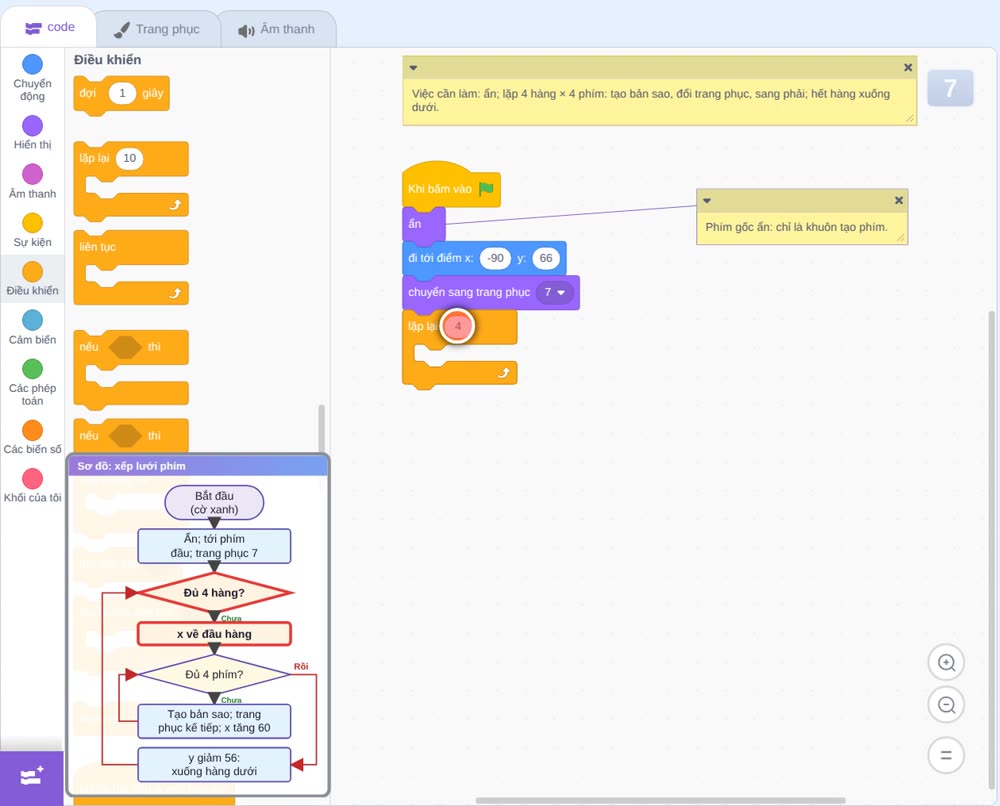
Task: Open the Khối của tôi category
Action: (x=33, y=485)
